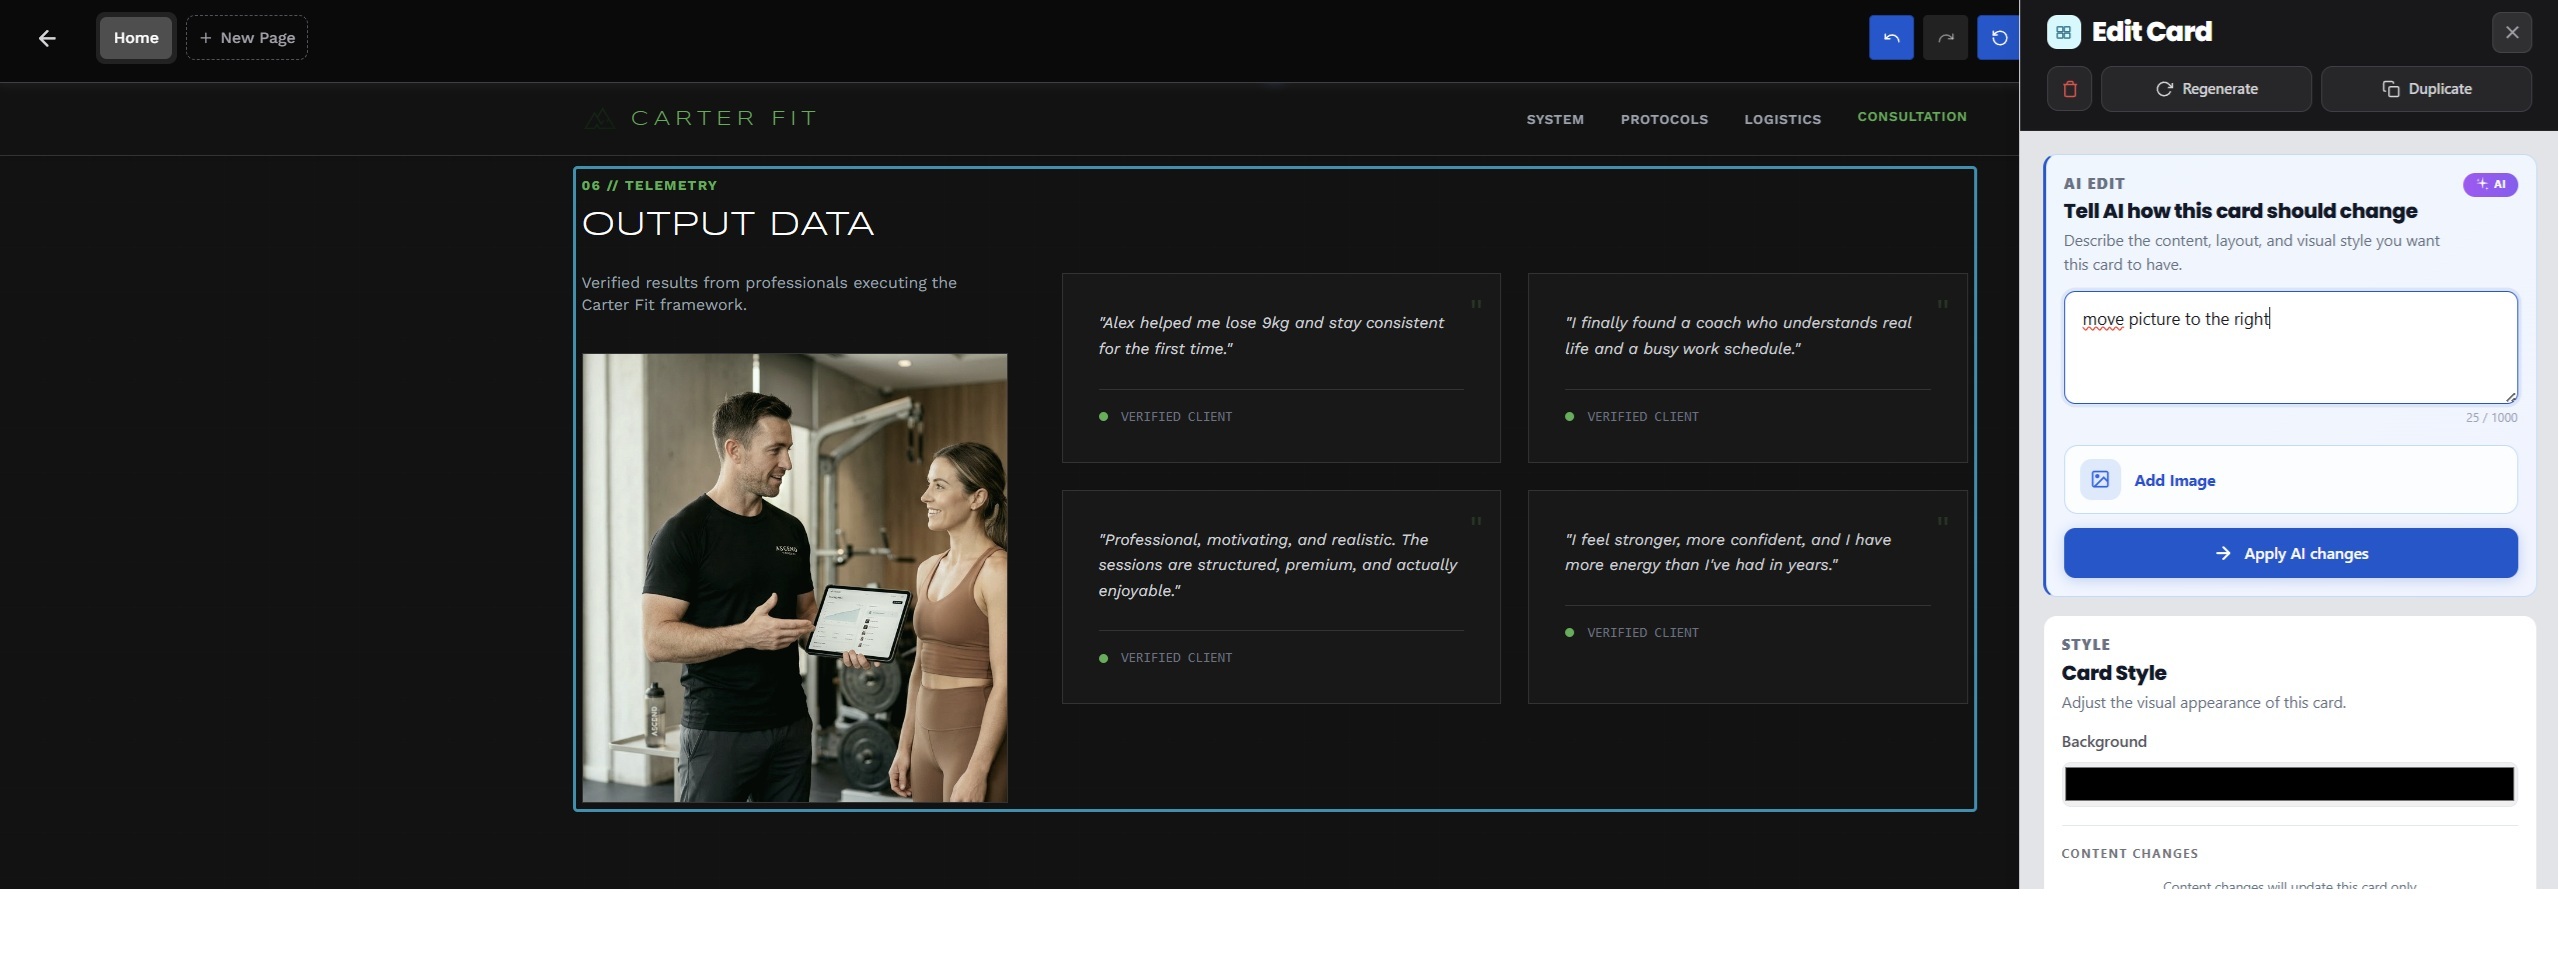Click the 'Tell AI how this card should change' heading
This screenshot has height=974, width=2558.
pyautogui.click(x=2239, y=211)
